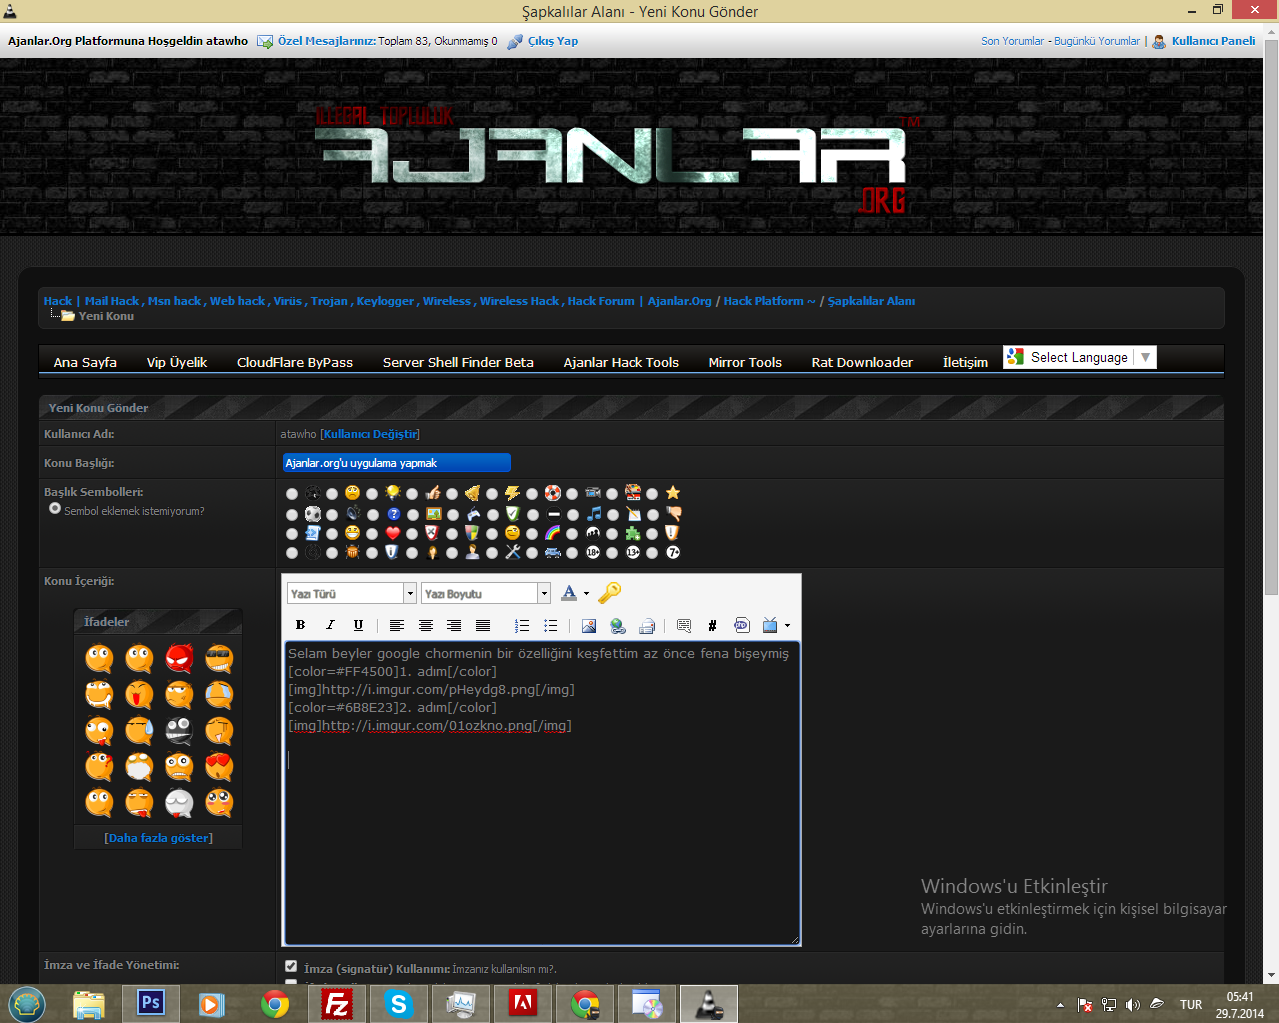Screen dimensions: 1279x1023
Task: Select the radio button for the red heart symbol
Action: pyautogui.click(x=372, y=533)
